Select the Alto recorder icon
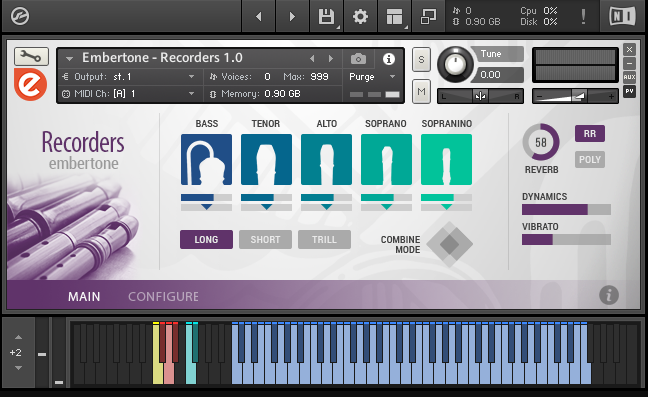Viewport: 648px width, 397px height. [x=326, y=159]
